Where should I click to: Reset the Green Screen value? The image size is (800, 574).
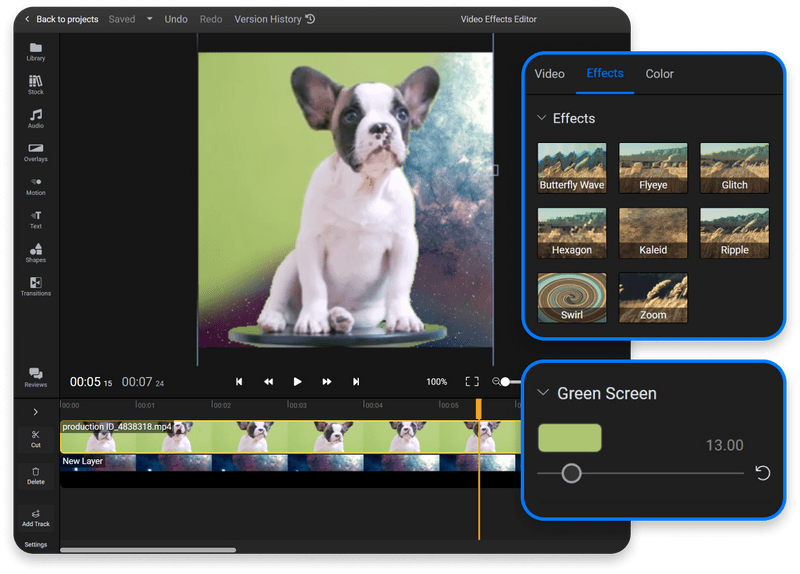pos(762,473)
